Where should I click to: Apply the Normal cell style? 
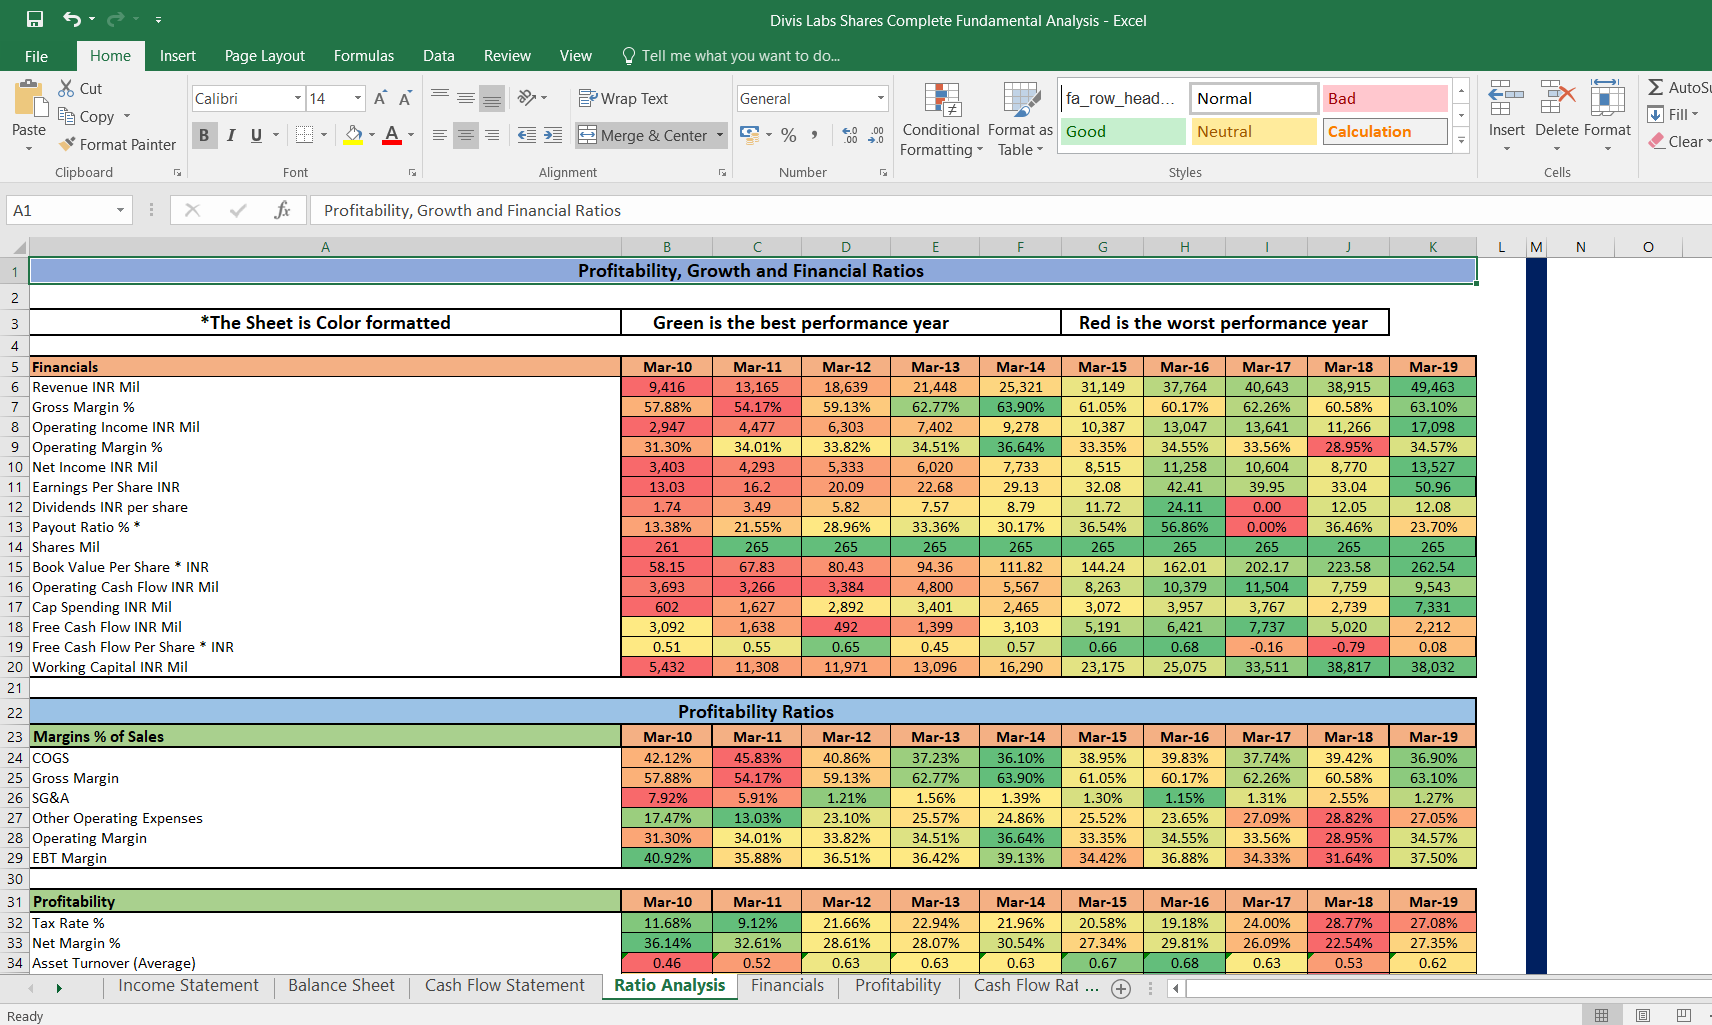[x=1254, y=98]
